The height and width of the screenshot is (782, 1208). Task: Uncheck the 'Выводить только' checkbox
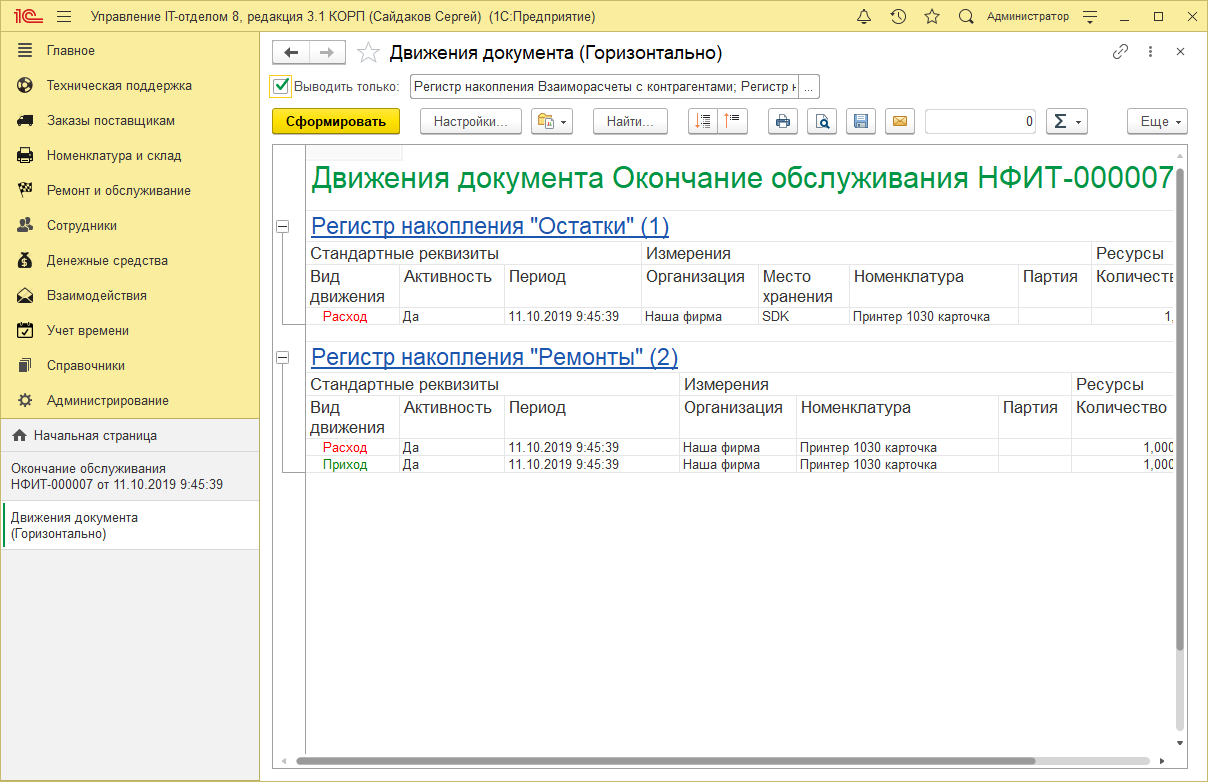point(279,86)
